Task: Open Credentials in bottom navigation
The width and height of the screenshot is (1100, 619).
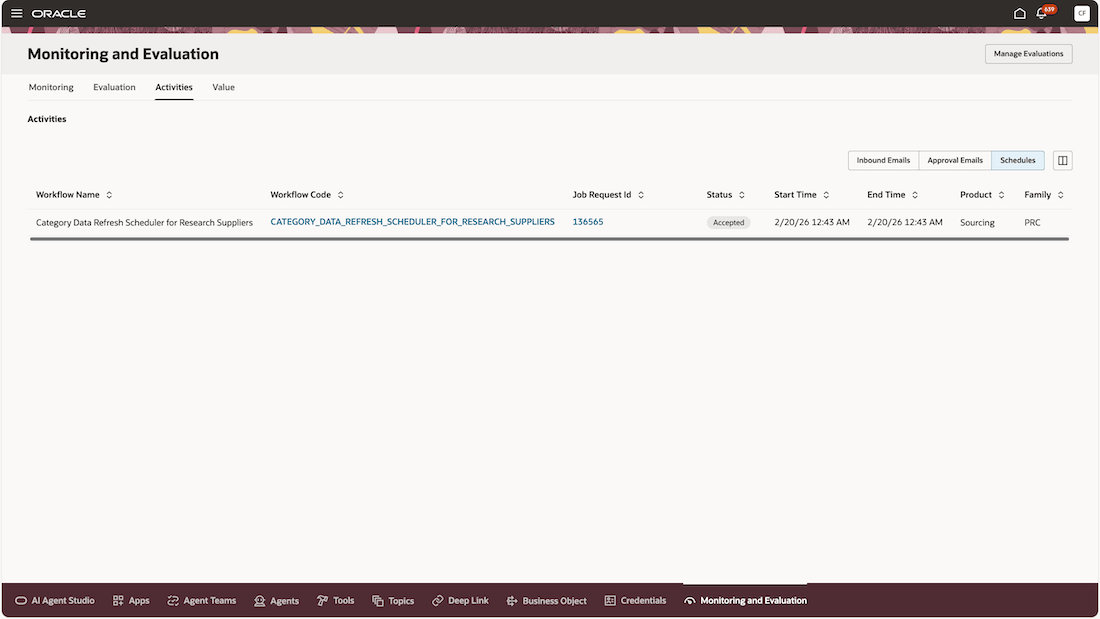Action: [635, 601]
